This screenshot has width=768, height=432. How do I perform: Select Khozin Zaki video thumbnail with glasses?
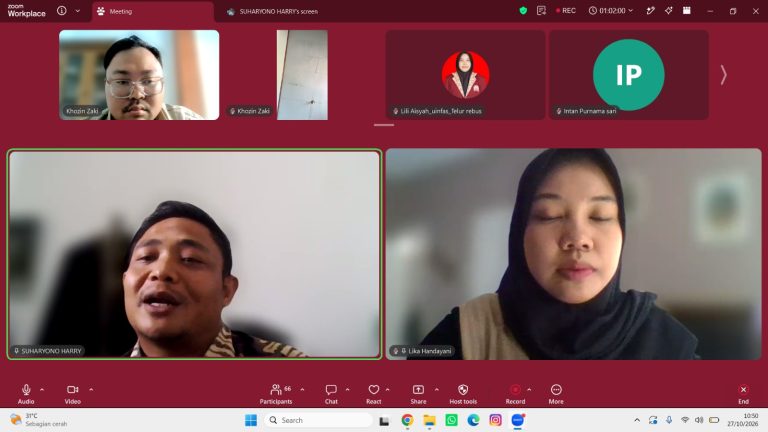139,75
